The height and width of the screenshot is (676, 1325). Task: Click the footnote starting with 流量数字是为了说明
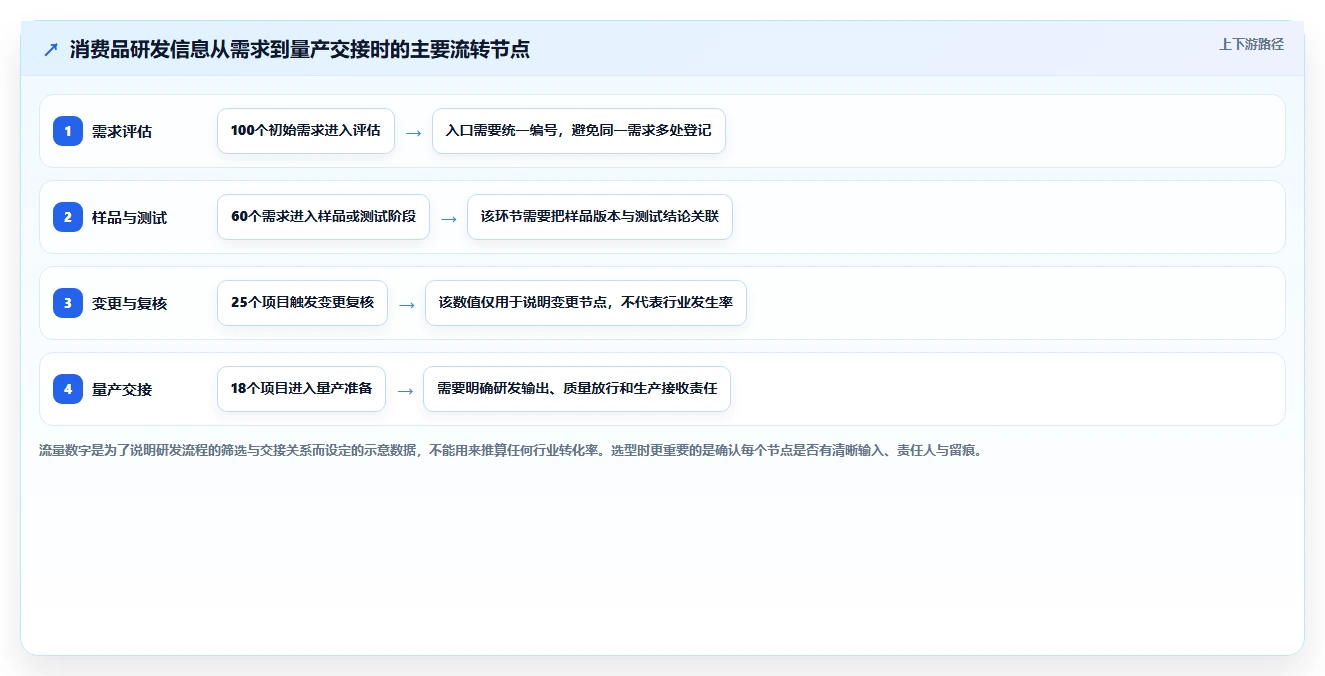511,451
